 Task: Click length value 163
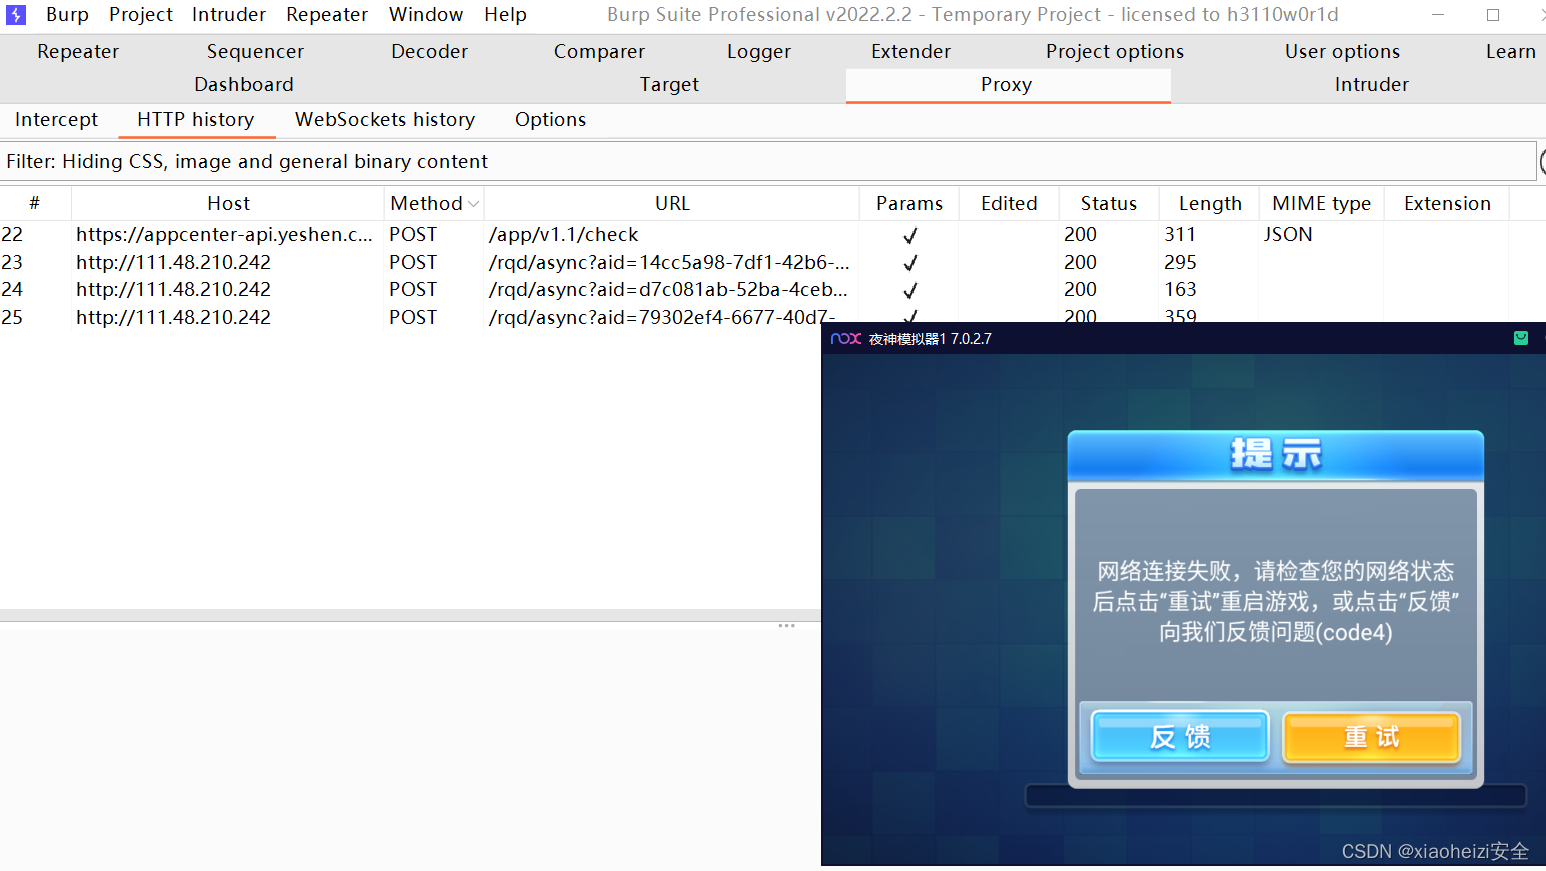1180,290
